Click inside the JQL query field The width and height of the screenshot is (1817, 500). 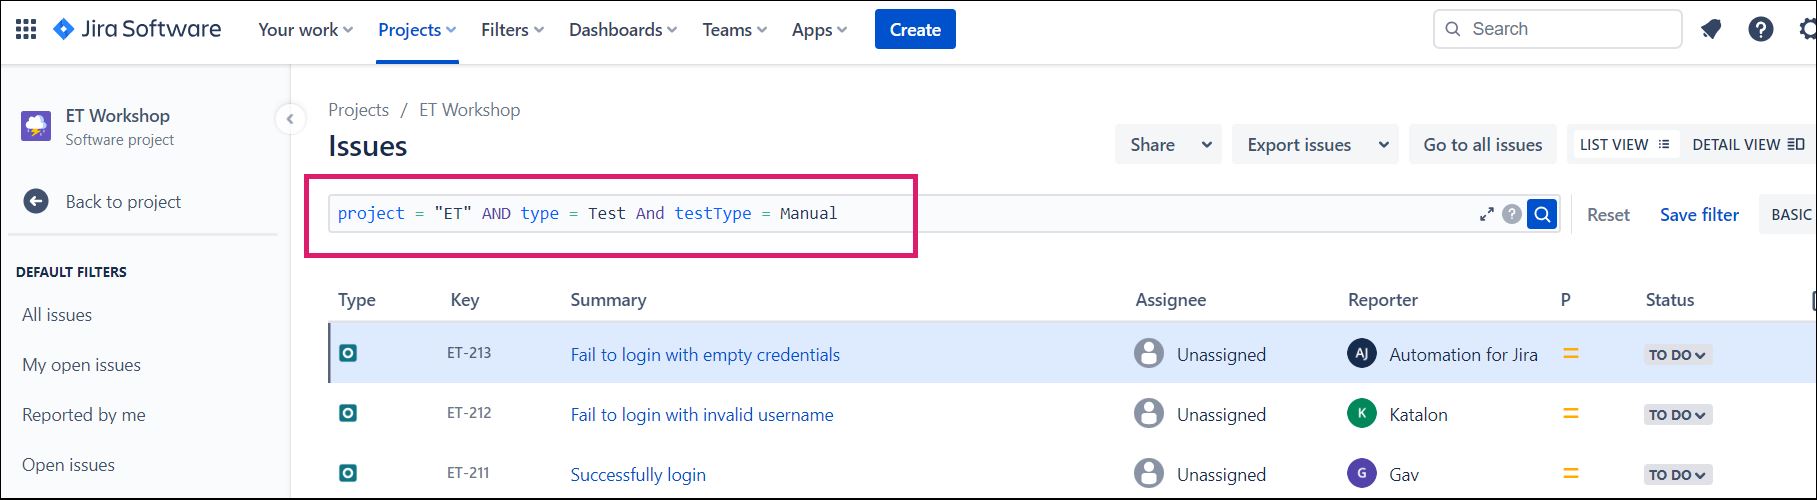pos(1100,214)
